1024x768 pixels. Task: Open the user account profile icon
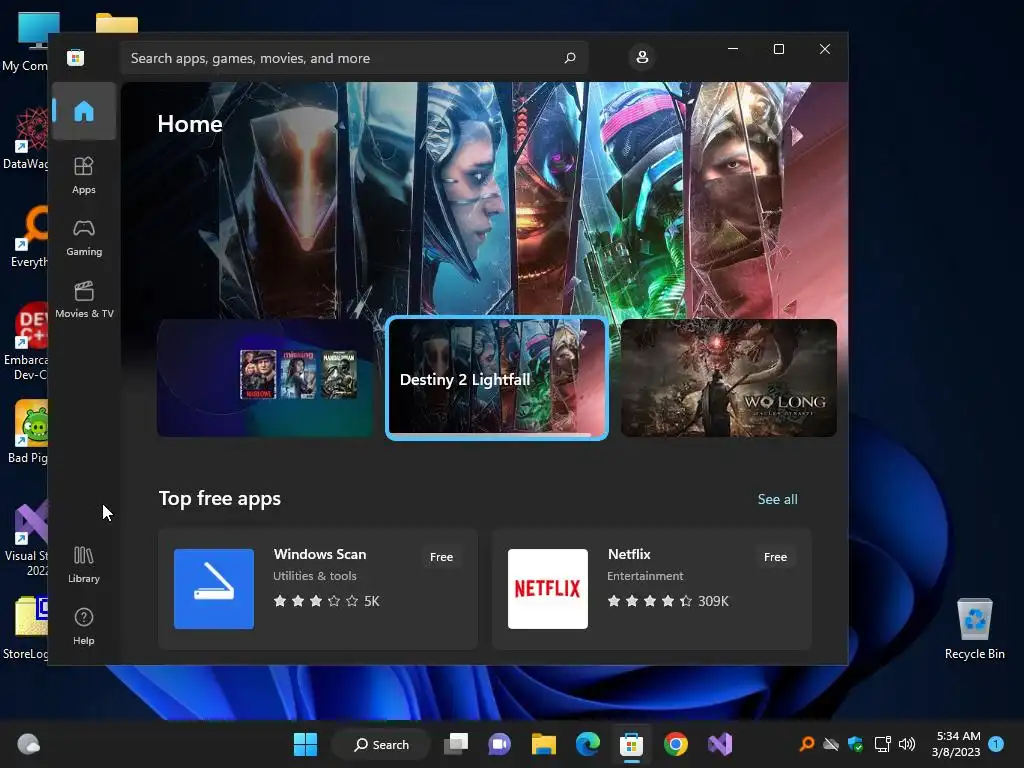pos(642,57)
